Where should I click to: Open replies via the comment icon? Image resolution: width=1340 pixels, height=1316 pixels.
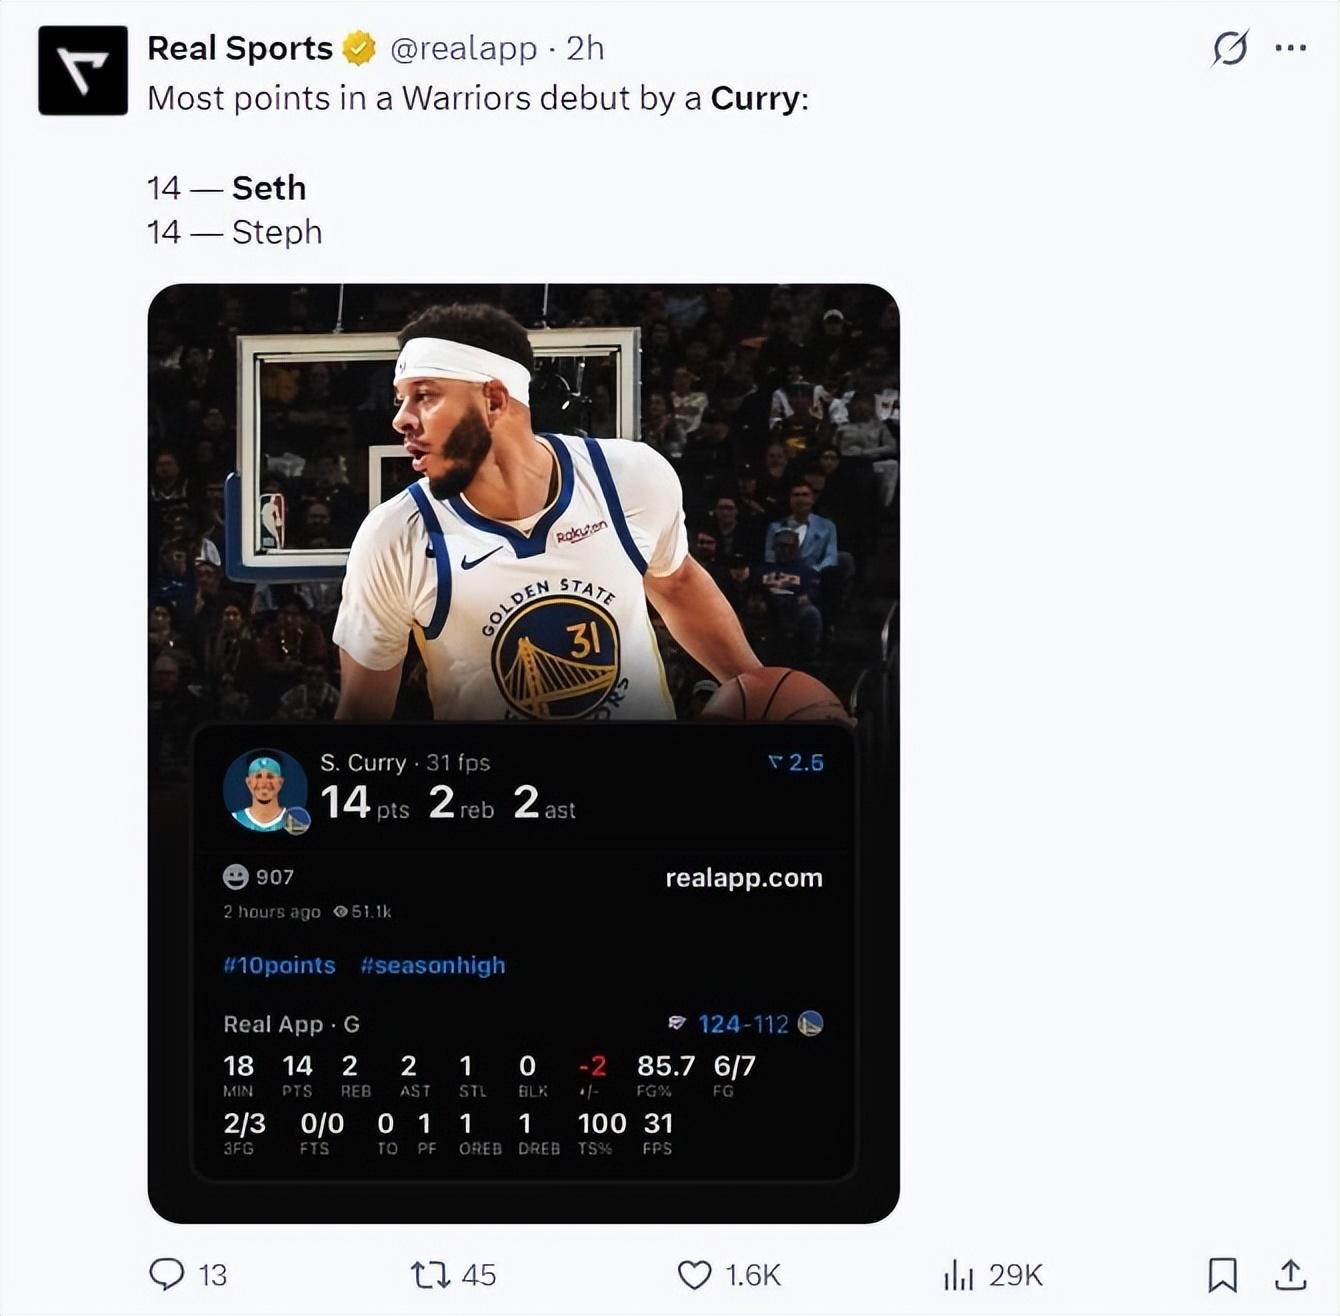(x=166, y=1274)
